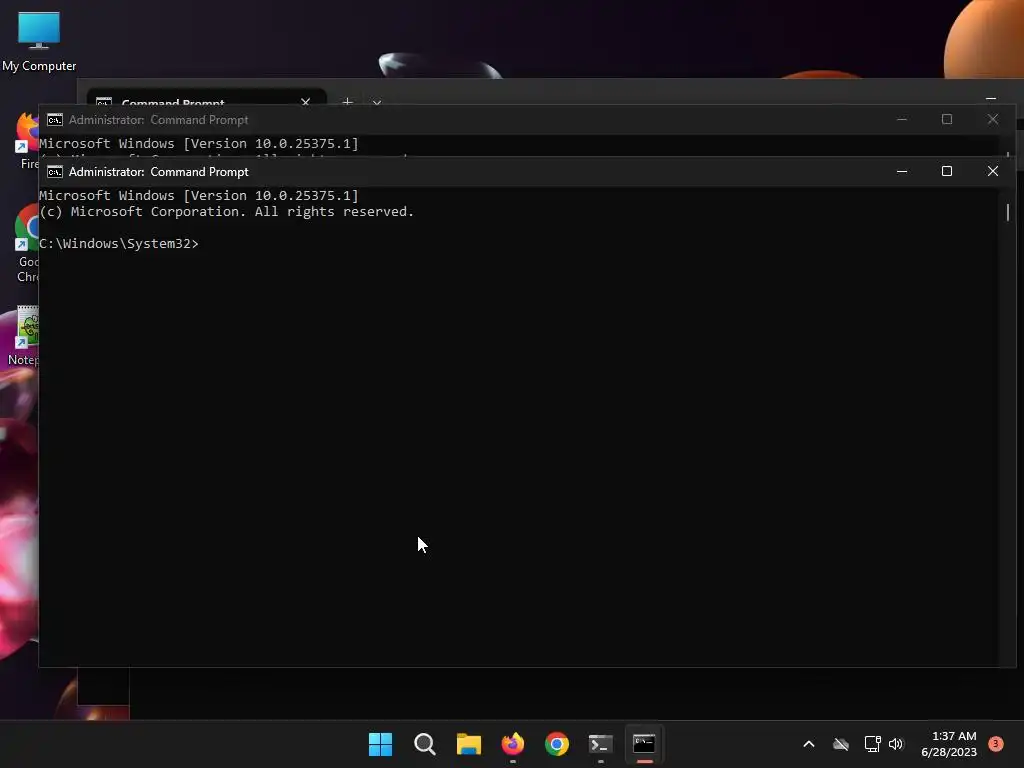Maximize the middle Administrator Command Prompt window

(947, 120)
